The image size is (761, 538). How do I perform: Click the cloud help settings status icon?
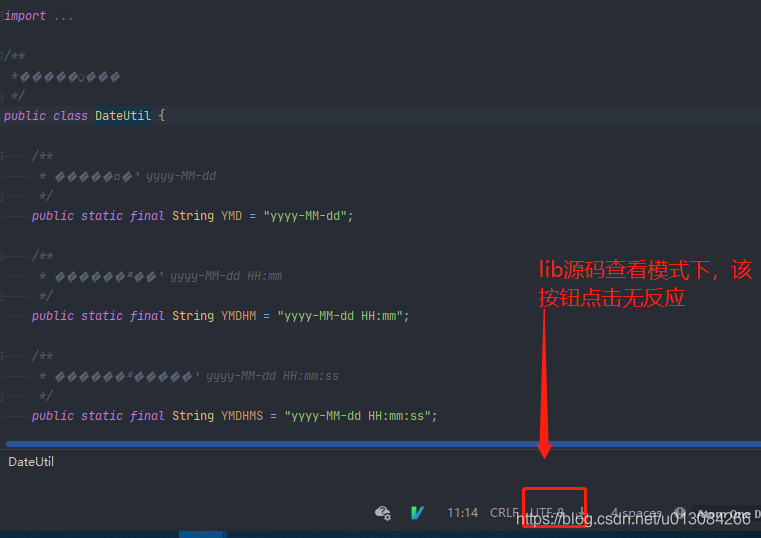pyautogui.click(x=383, y=513)
